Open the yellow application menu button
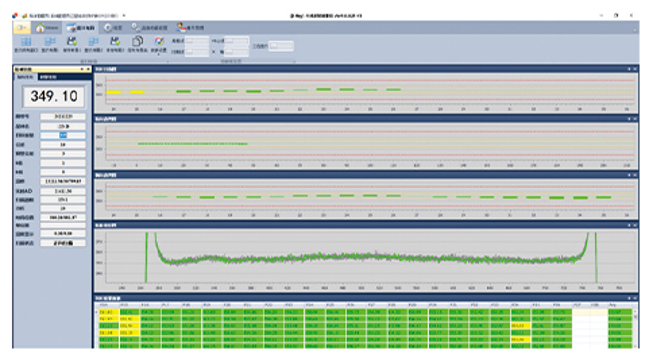653x363 pixels. click(x=21, y=27)
